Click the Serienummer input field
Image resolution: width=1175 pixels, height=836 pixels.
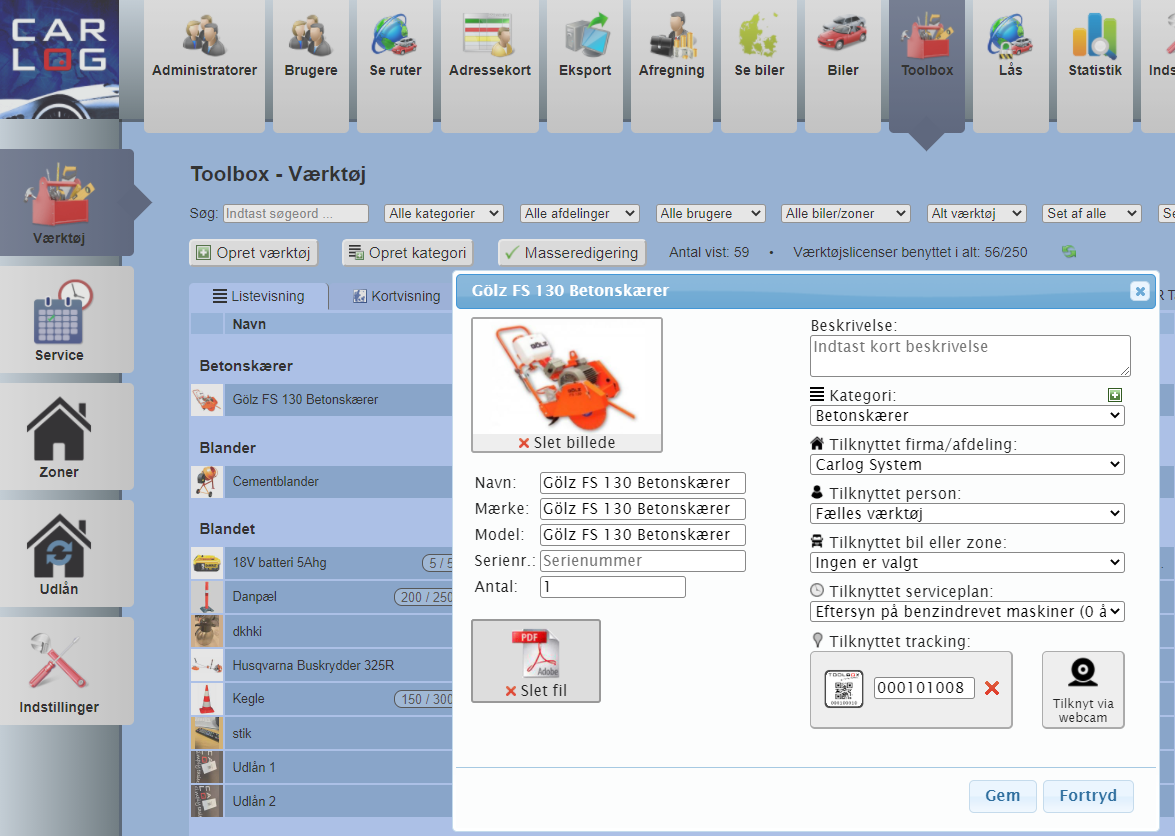pos(643,561)
